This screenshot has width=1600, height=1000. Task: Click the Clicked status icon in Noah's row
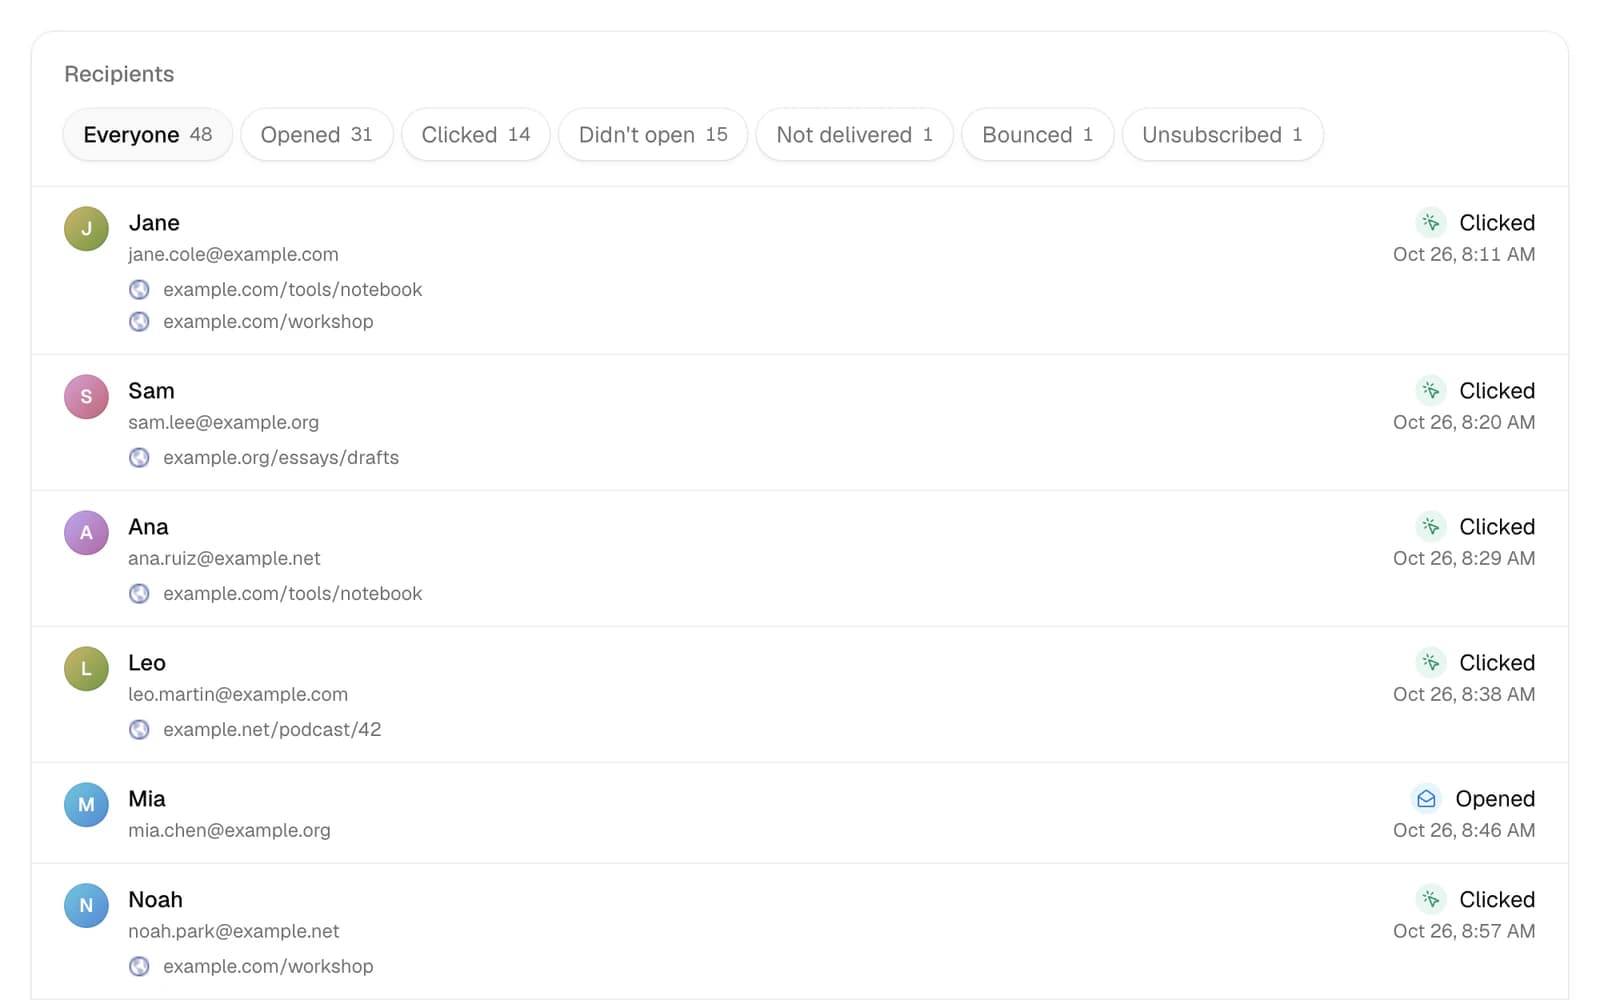[1431, 899]
